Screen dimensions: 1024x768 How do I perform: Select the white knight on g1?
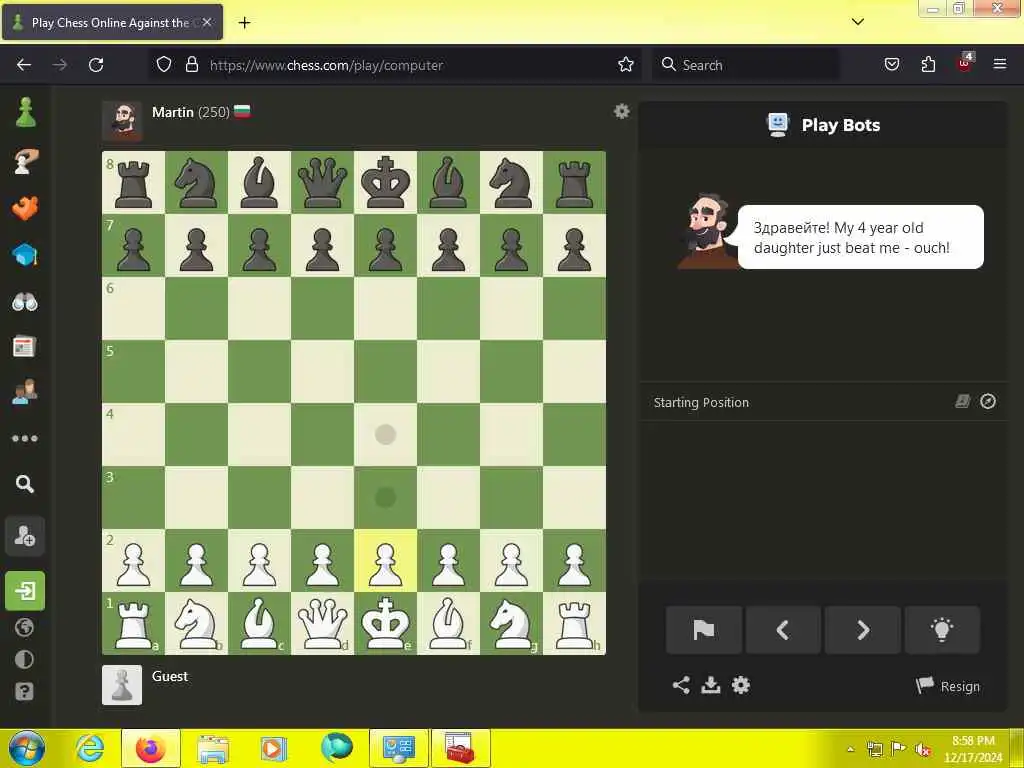[511, 624]
